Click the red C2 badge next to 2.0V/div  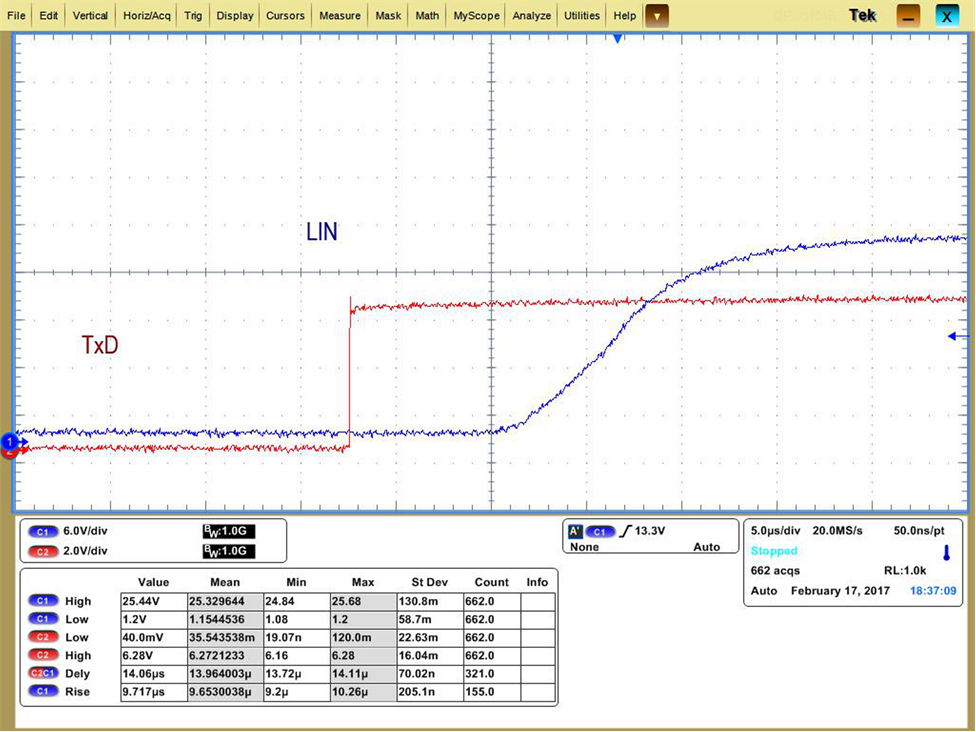(x=43, y=551)
